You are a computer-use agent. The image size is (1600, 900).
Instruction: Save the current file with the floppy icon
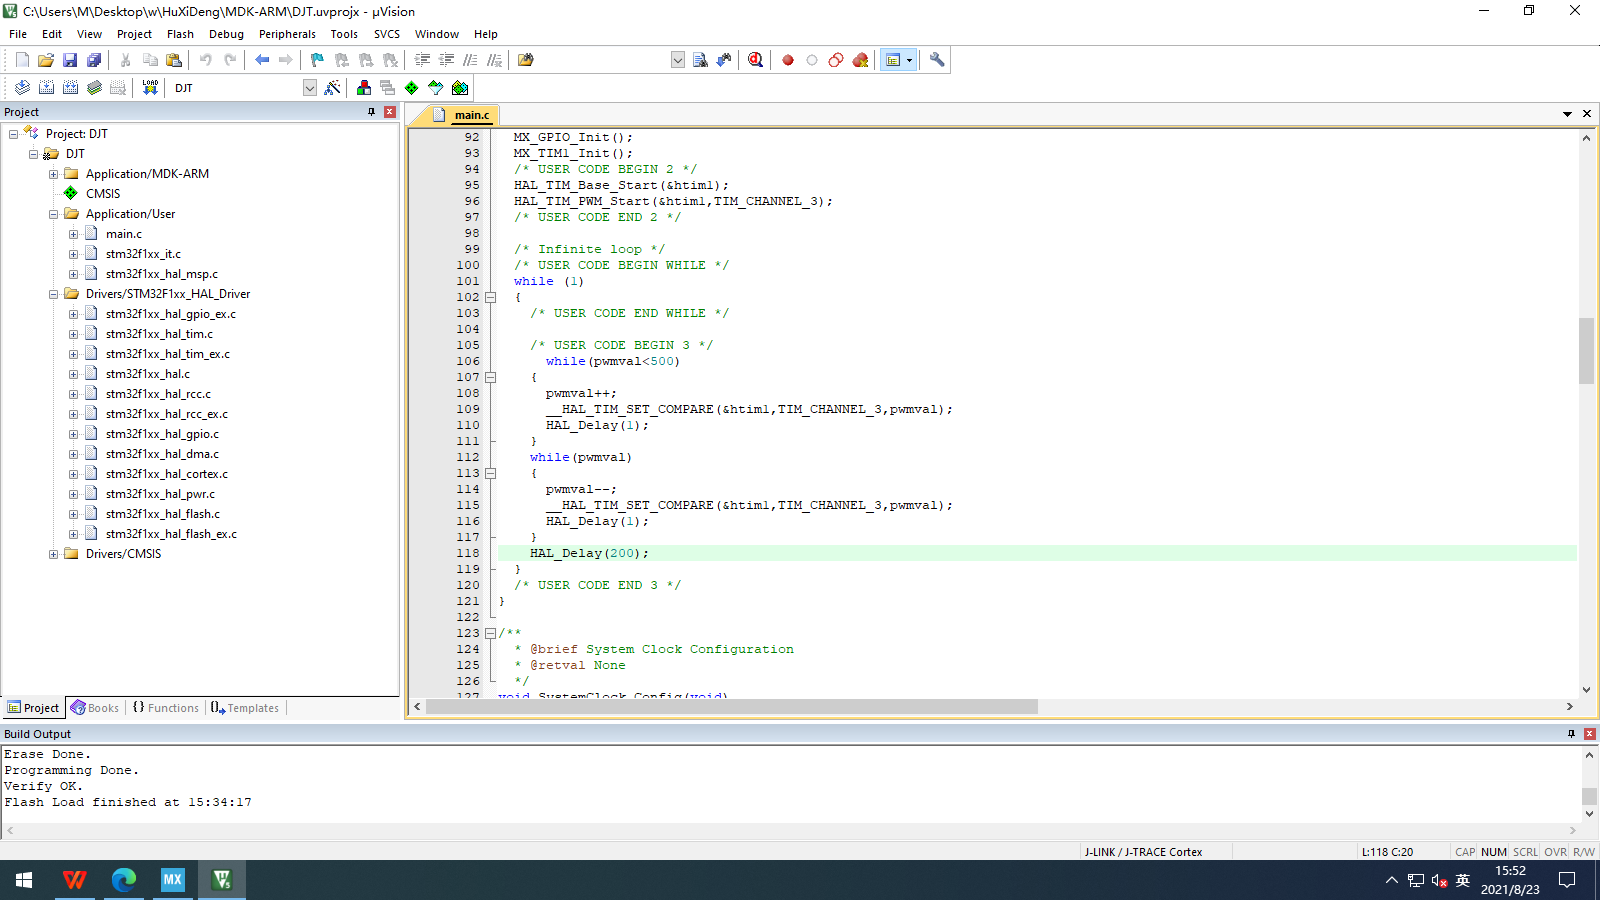point(70,60)
